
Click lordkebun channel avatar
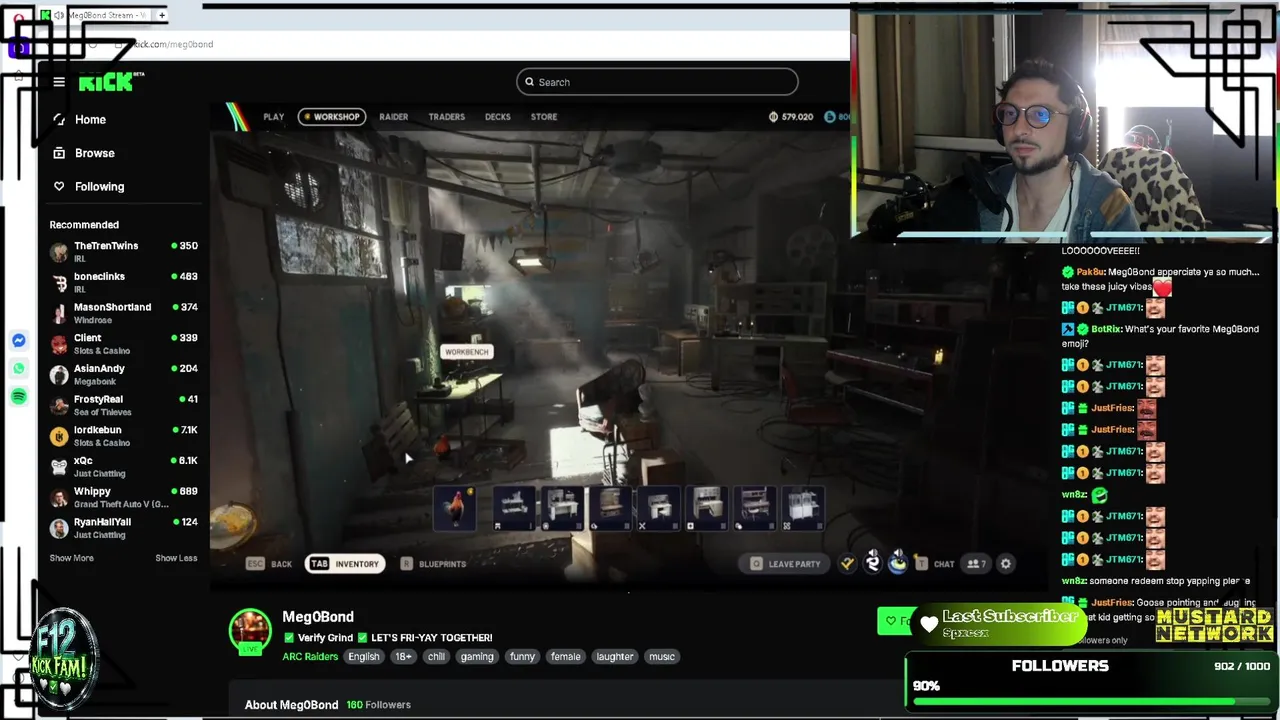pos(59,437)
